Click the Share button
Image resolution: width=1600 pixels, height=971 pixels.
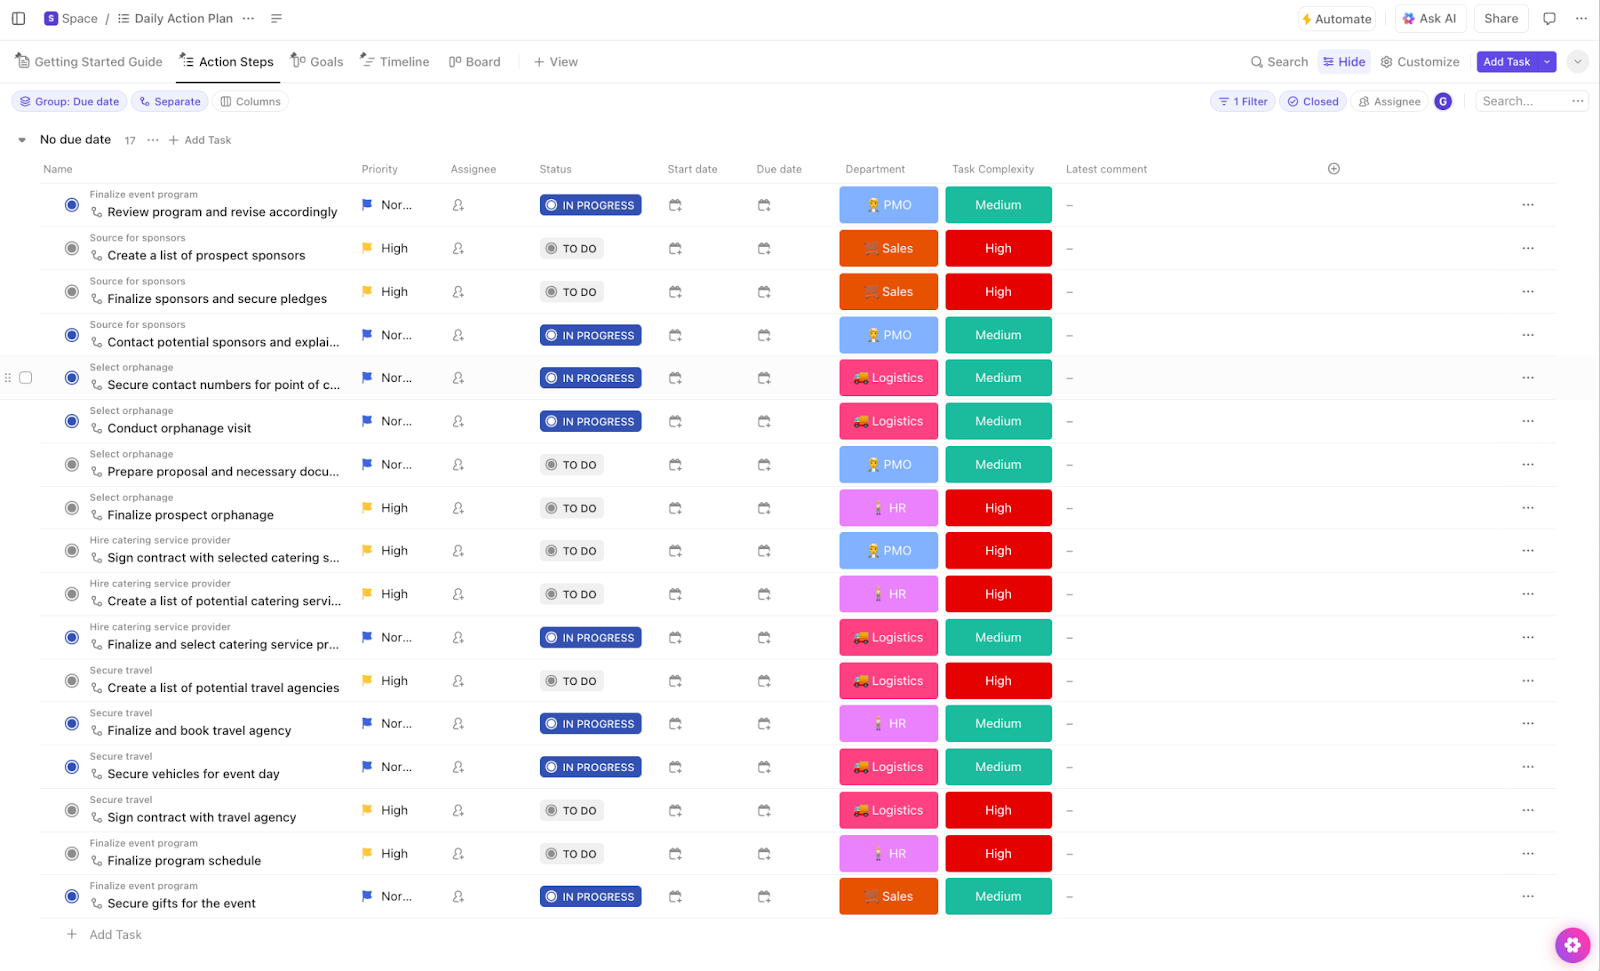click(1500, 18)
